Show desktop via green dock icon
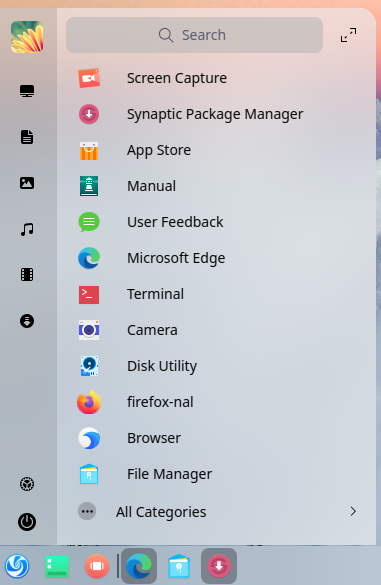Viewport: 381px width, 585px height. [x=57, y=566]
